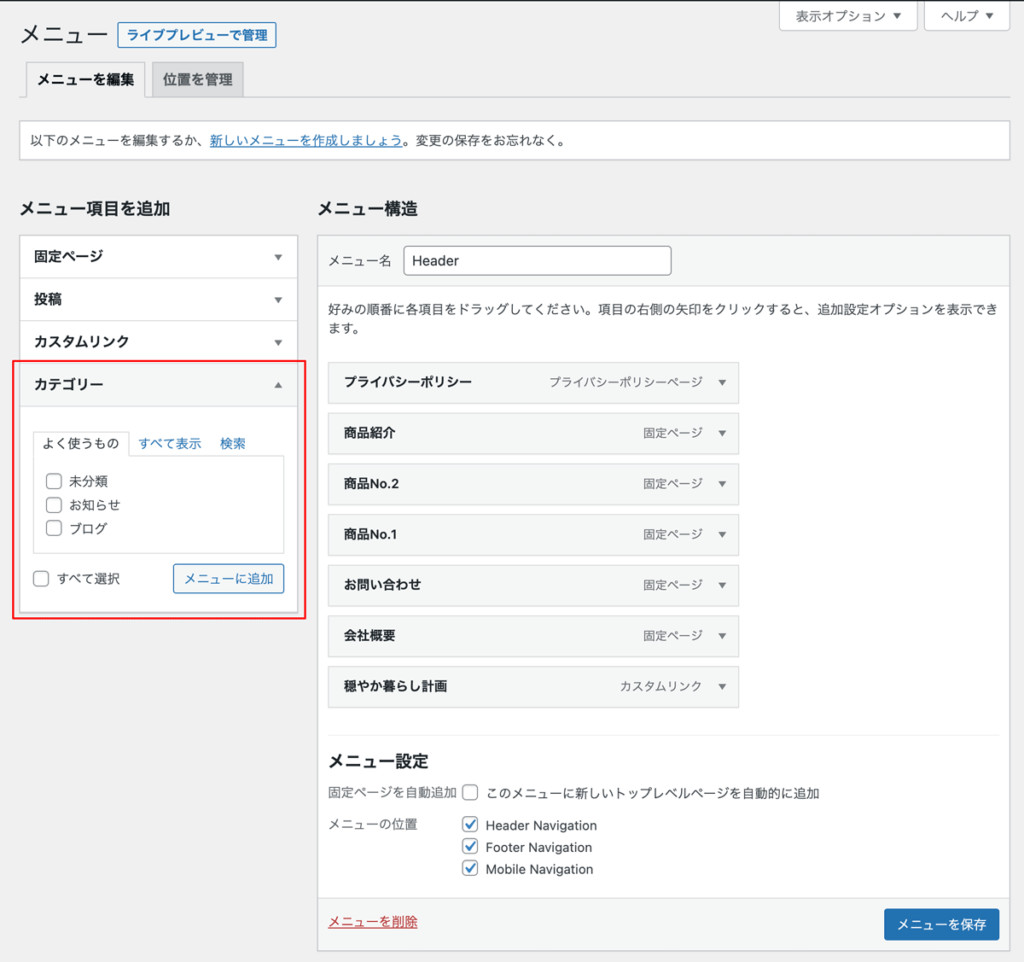Expand 商品No.2 menu item arrow
The image size is (1024, 962).
tap(722, 484)
